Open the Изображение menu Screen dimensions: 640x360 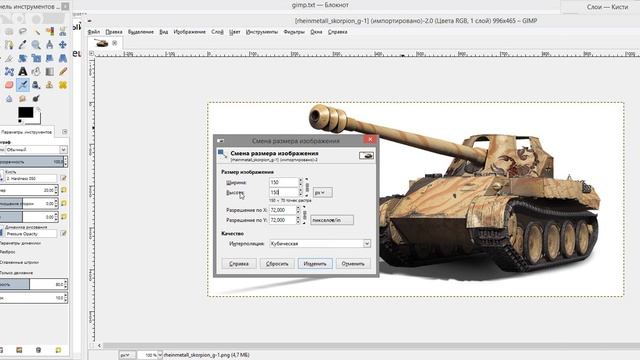coord(189,32)
